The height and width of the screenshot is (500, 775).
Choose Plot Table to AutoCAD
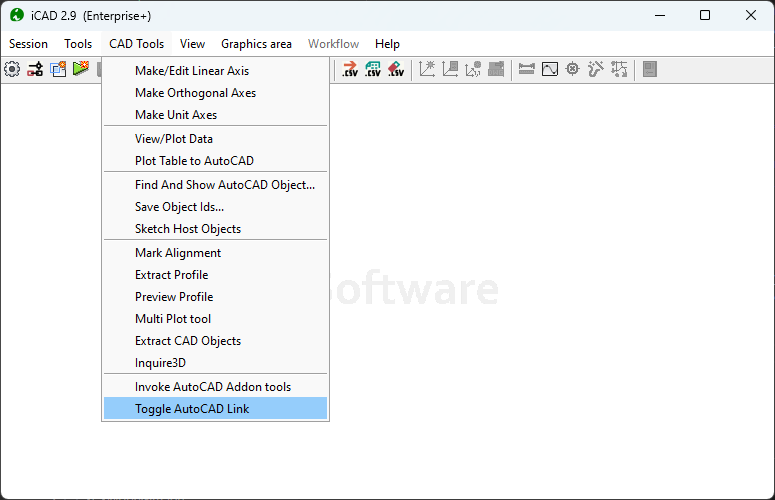point(194,161)
